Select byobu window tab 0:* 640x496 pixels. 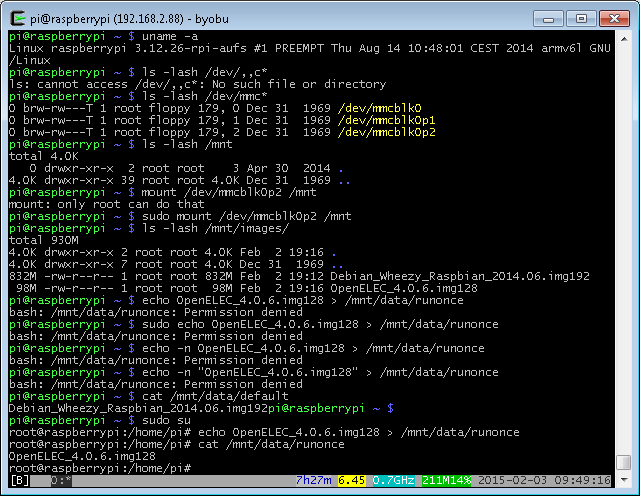pos(61,480)
